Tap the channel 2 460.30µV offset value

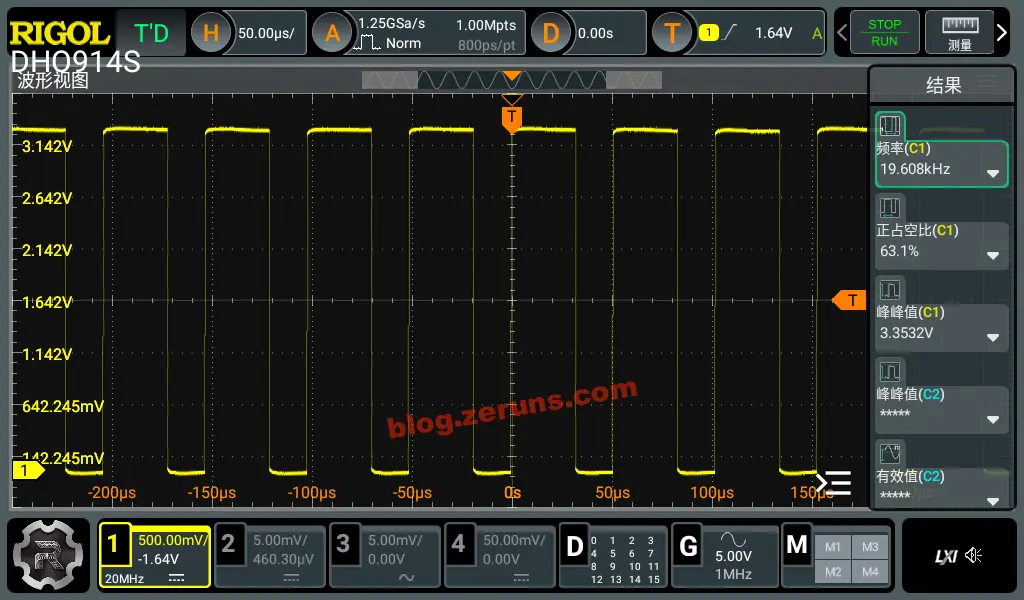(283, 559)
